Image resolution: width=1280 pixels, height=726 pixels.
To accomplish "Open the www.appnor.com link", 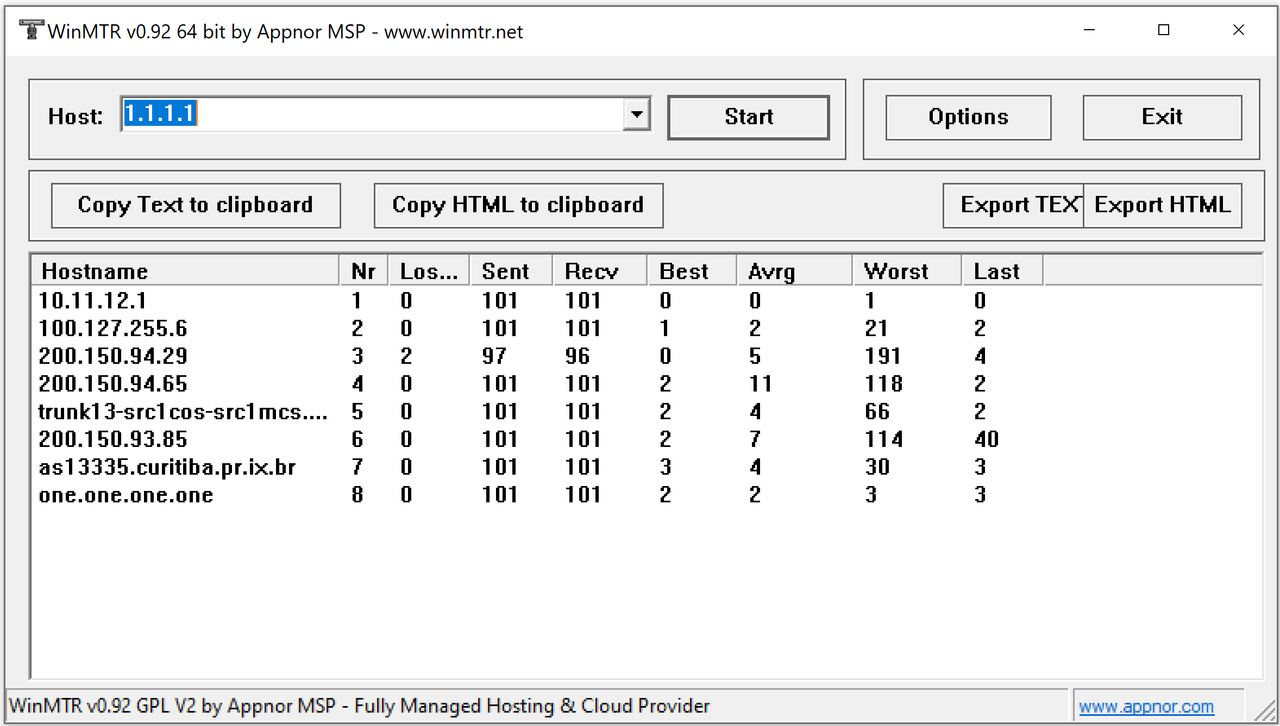I will [1146, 707].
